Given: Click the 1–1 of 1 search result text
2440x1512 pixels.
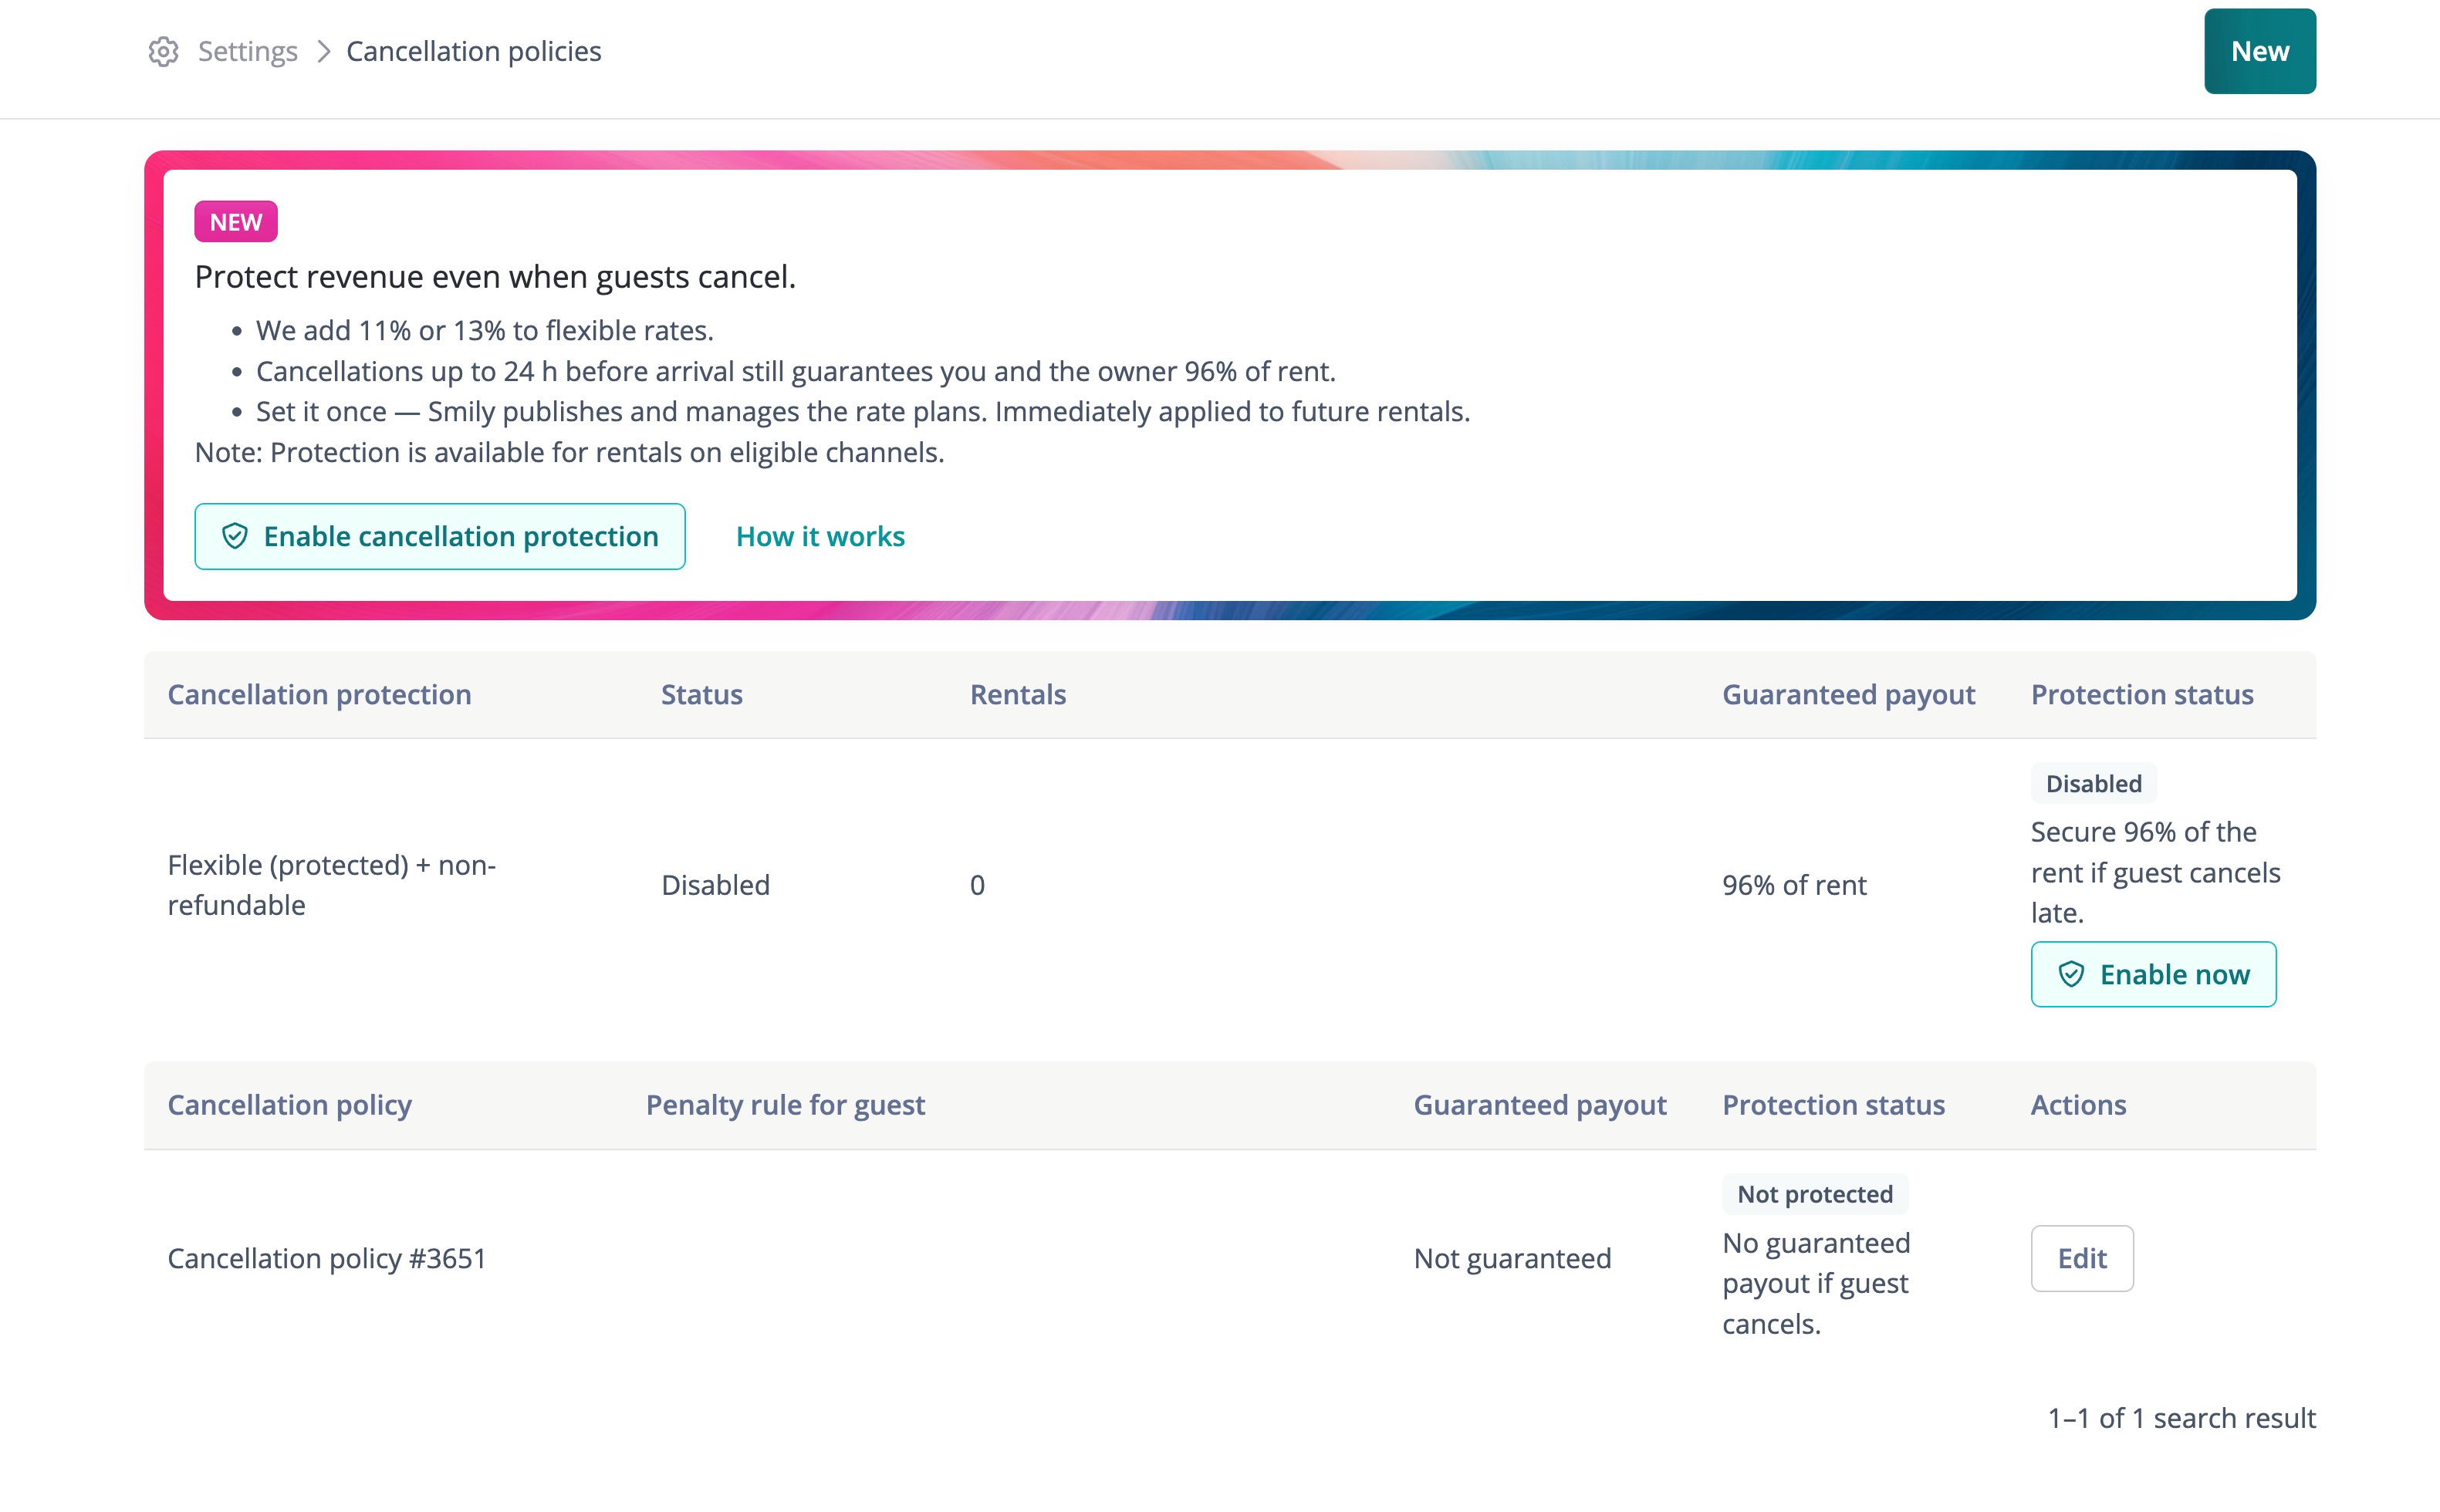Looking at the screenshot, I should click(x=2181, y=1418).
